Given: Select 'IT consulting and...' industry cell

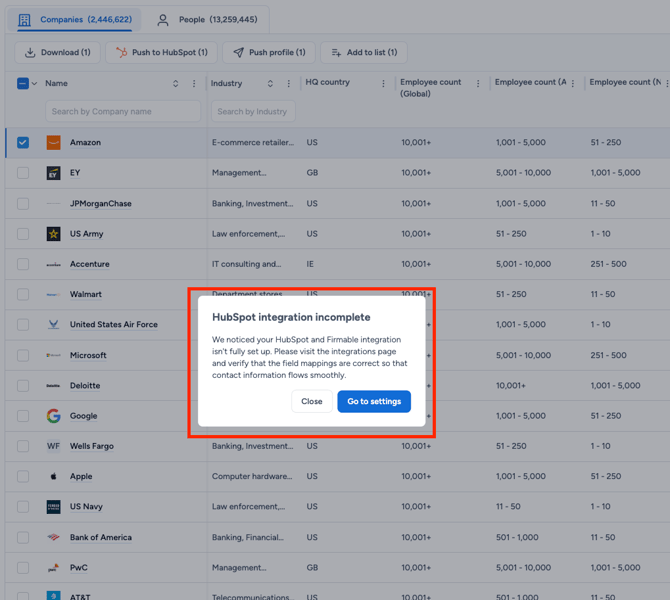Looking at the screenshot, I should [247, 264].
